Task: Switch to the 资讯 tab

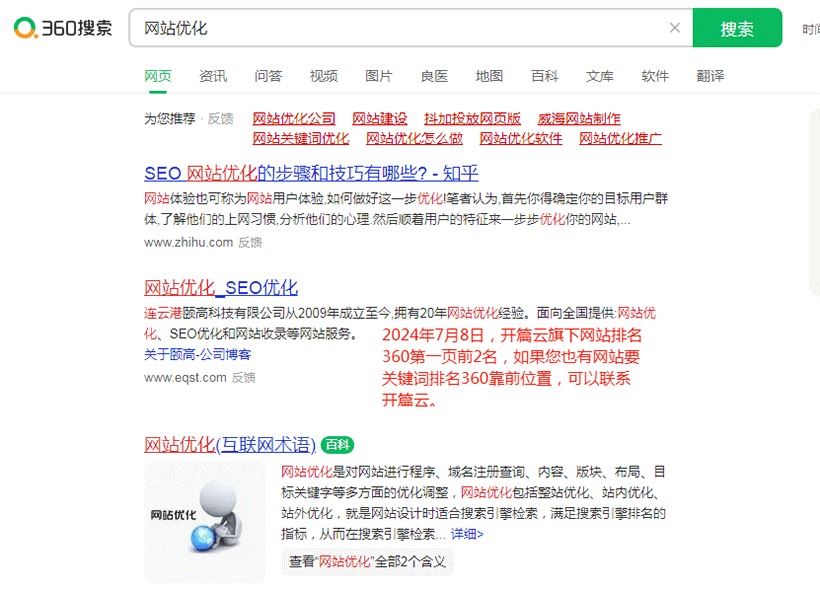Action: click(x=213, y=76)
